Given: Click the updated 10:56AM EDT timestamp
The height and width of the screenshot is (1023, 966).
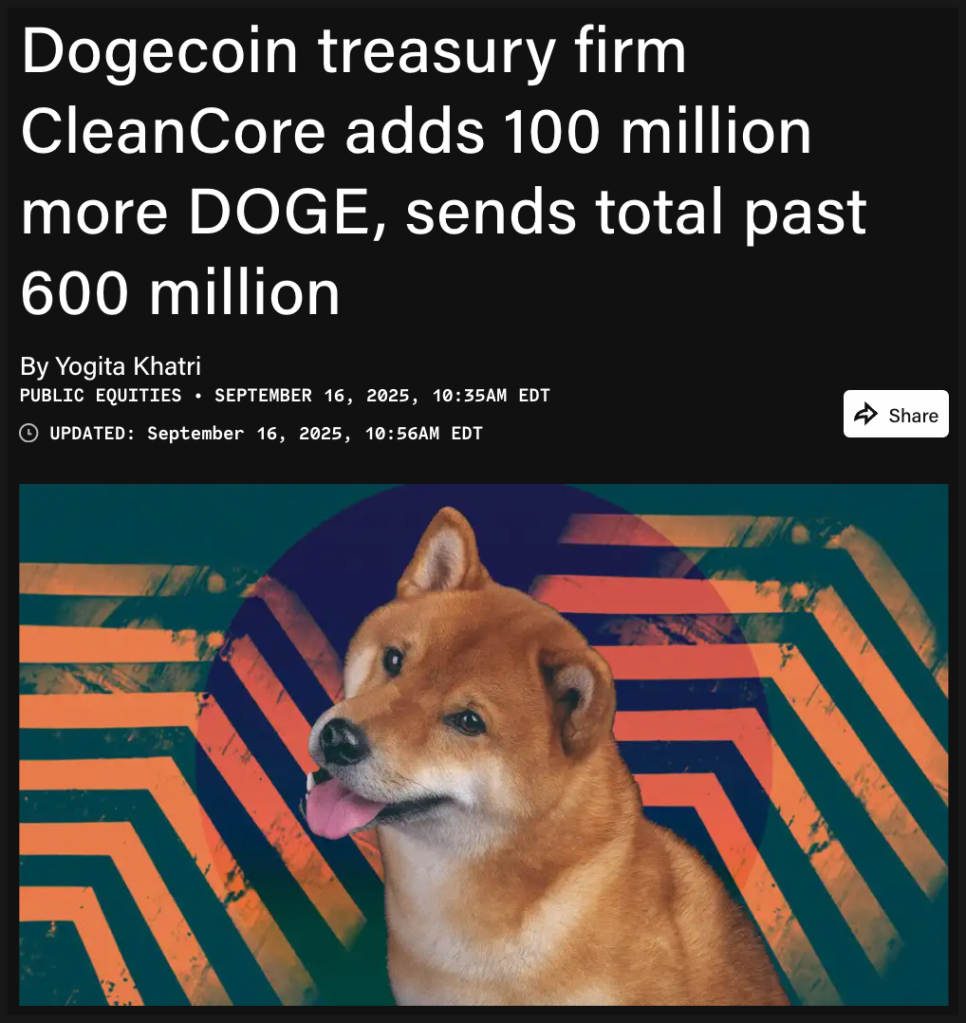Looking at the screenshot, I should click(314, 433).
